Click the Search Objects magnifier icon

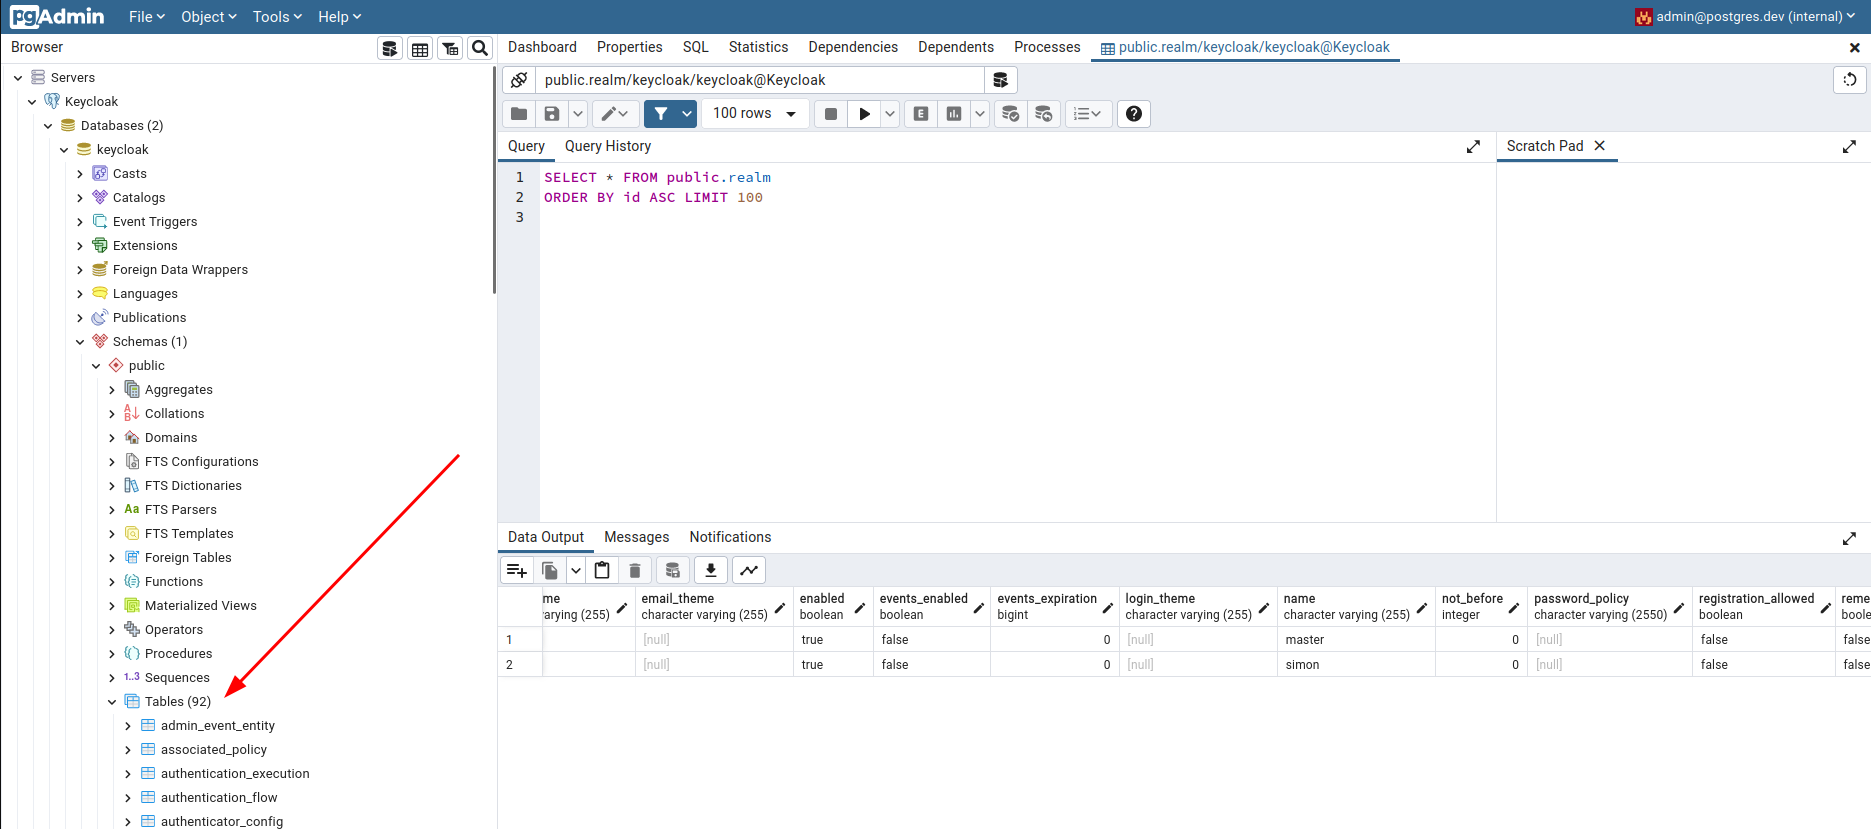click(x=480, y=48)
